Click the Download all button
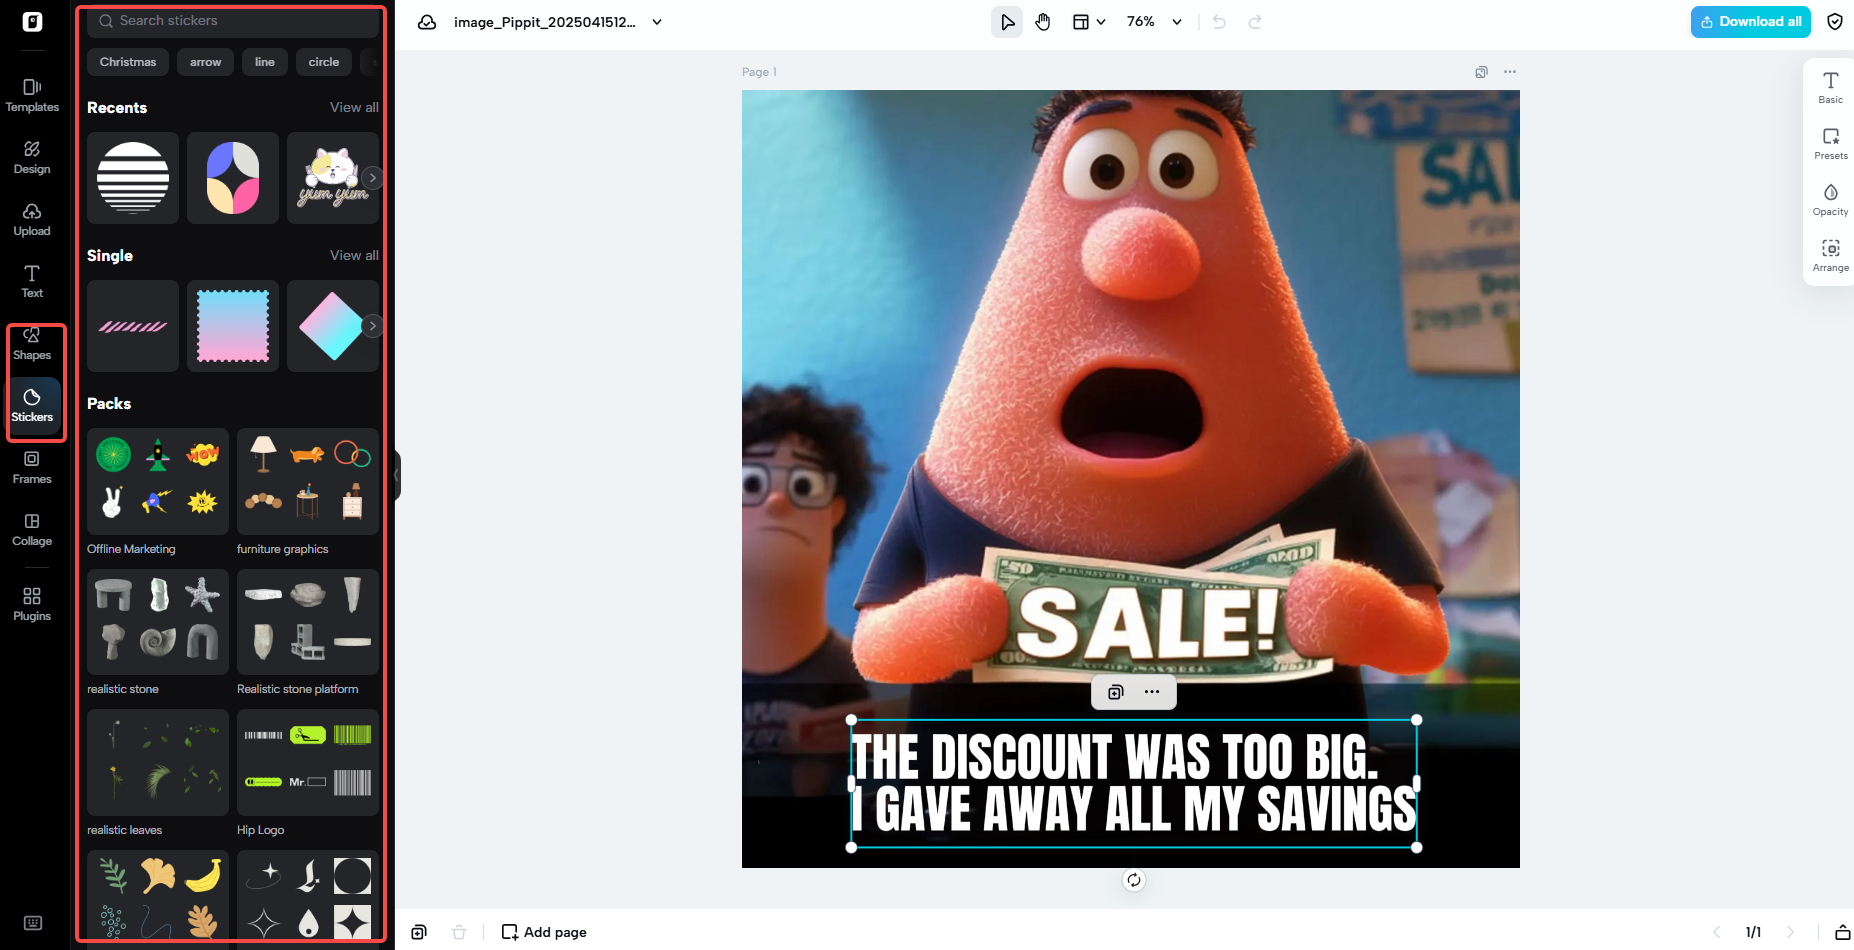The width and height of the screenshot is (1854, 950). [1751, 21]
